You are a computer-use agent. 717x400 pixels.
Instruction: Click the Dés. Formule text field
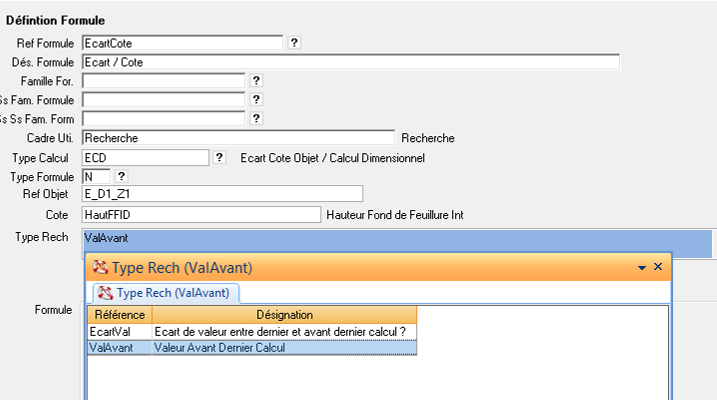[x=350, y=62]
